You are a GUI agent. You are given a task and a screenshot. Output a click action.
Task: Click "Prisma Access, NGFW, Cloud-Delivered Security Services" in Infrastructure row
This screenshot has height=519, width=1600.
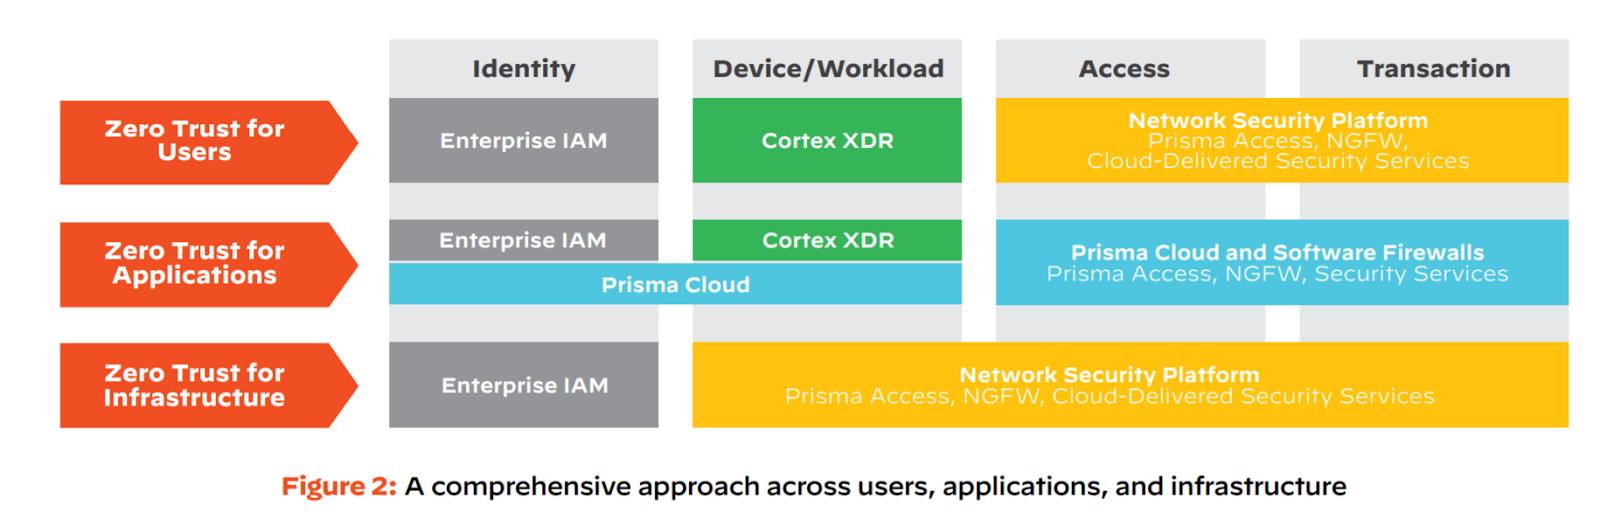[x=1109, y=396]
